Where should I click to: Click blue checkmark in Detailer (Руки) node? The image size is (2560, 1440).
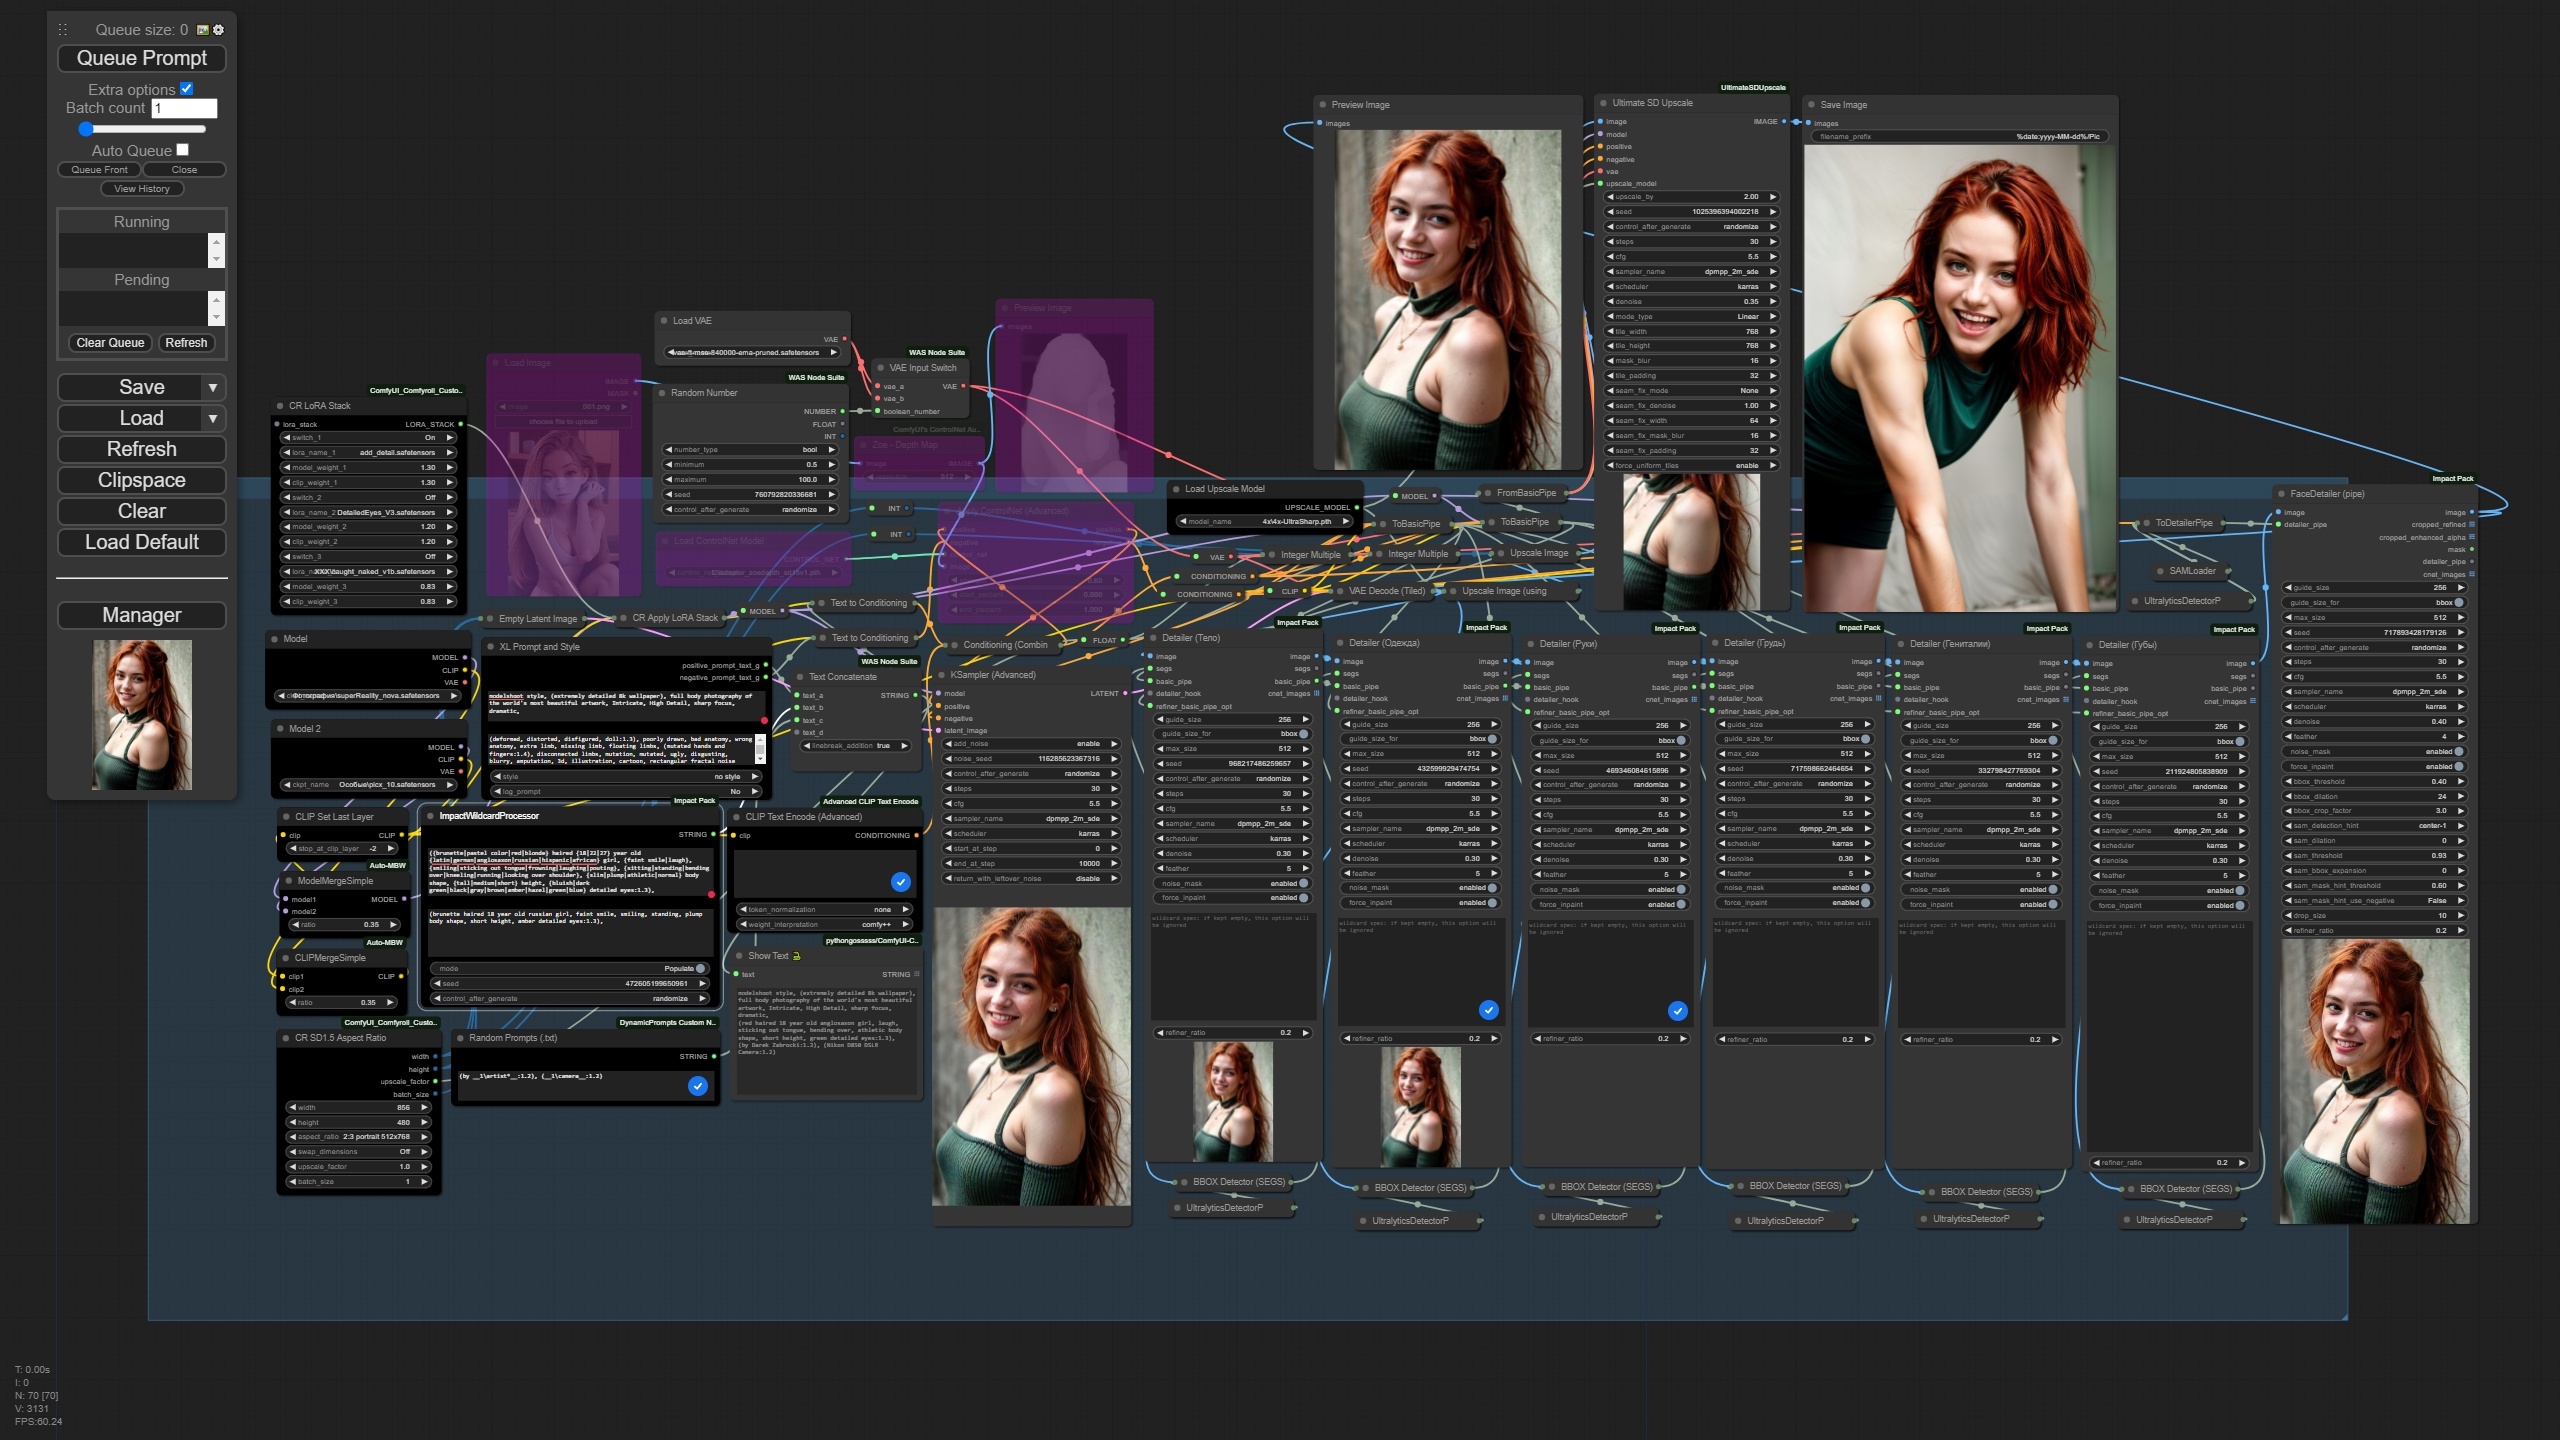[1677, 1011]
